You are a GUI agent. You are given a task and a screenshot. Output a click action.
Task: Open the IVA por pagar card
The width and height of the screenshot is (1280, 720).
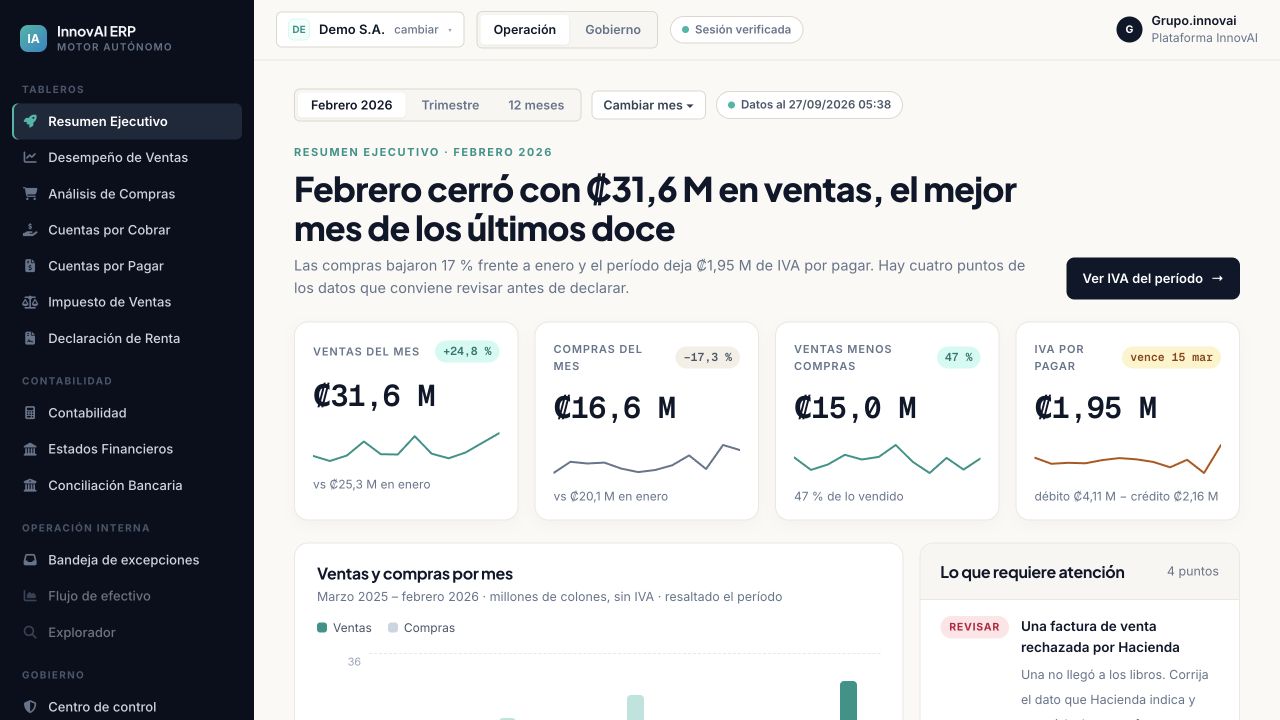[1128, 421]
